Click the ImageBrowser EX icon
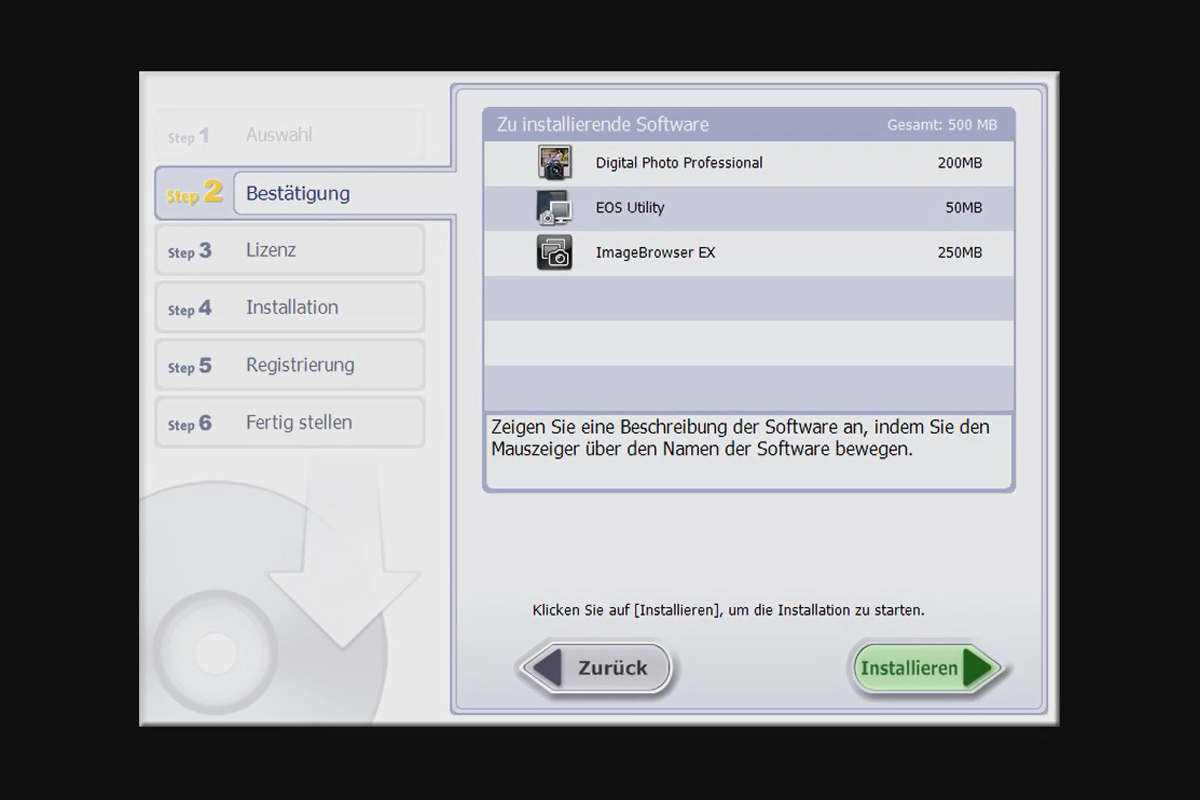The height and width of the screenshot is (800, 1200). (555, 253)
